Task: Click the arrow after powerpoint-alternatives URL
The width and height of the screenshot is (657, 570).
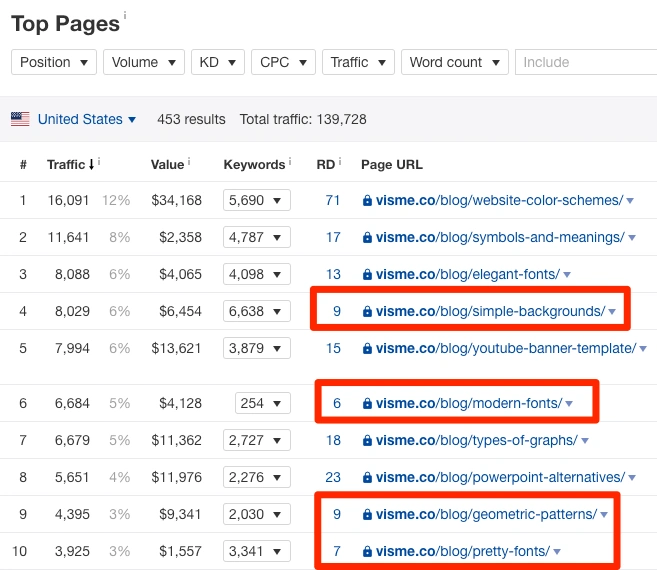Action: 632,478
